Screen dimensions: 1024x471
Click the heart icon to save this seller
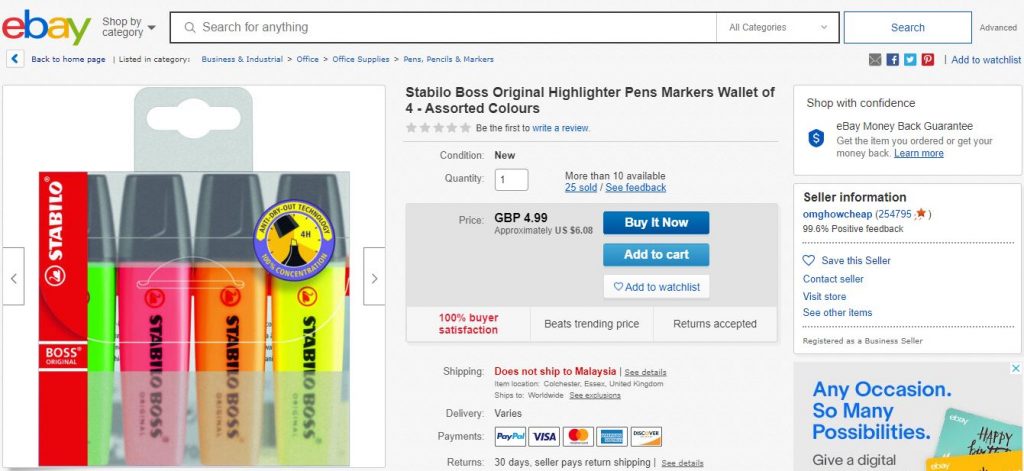tap(809, 260)
